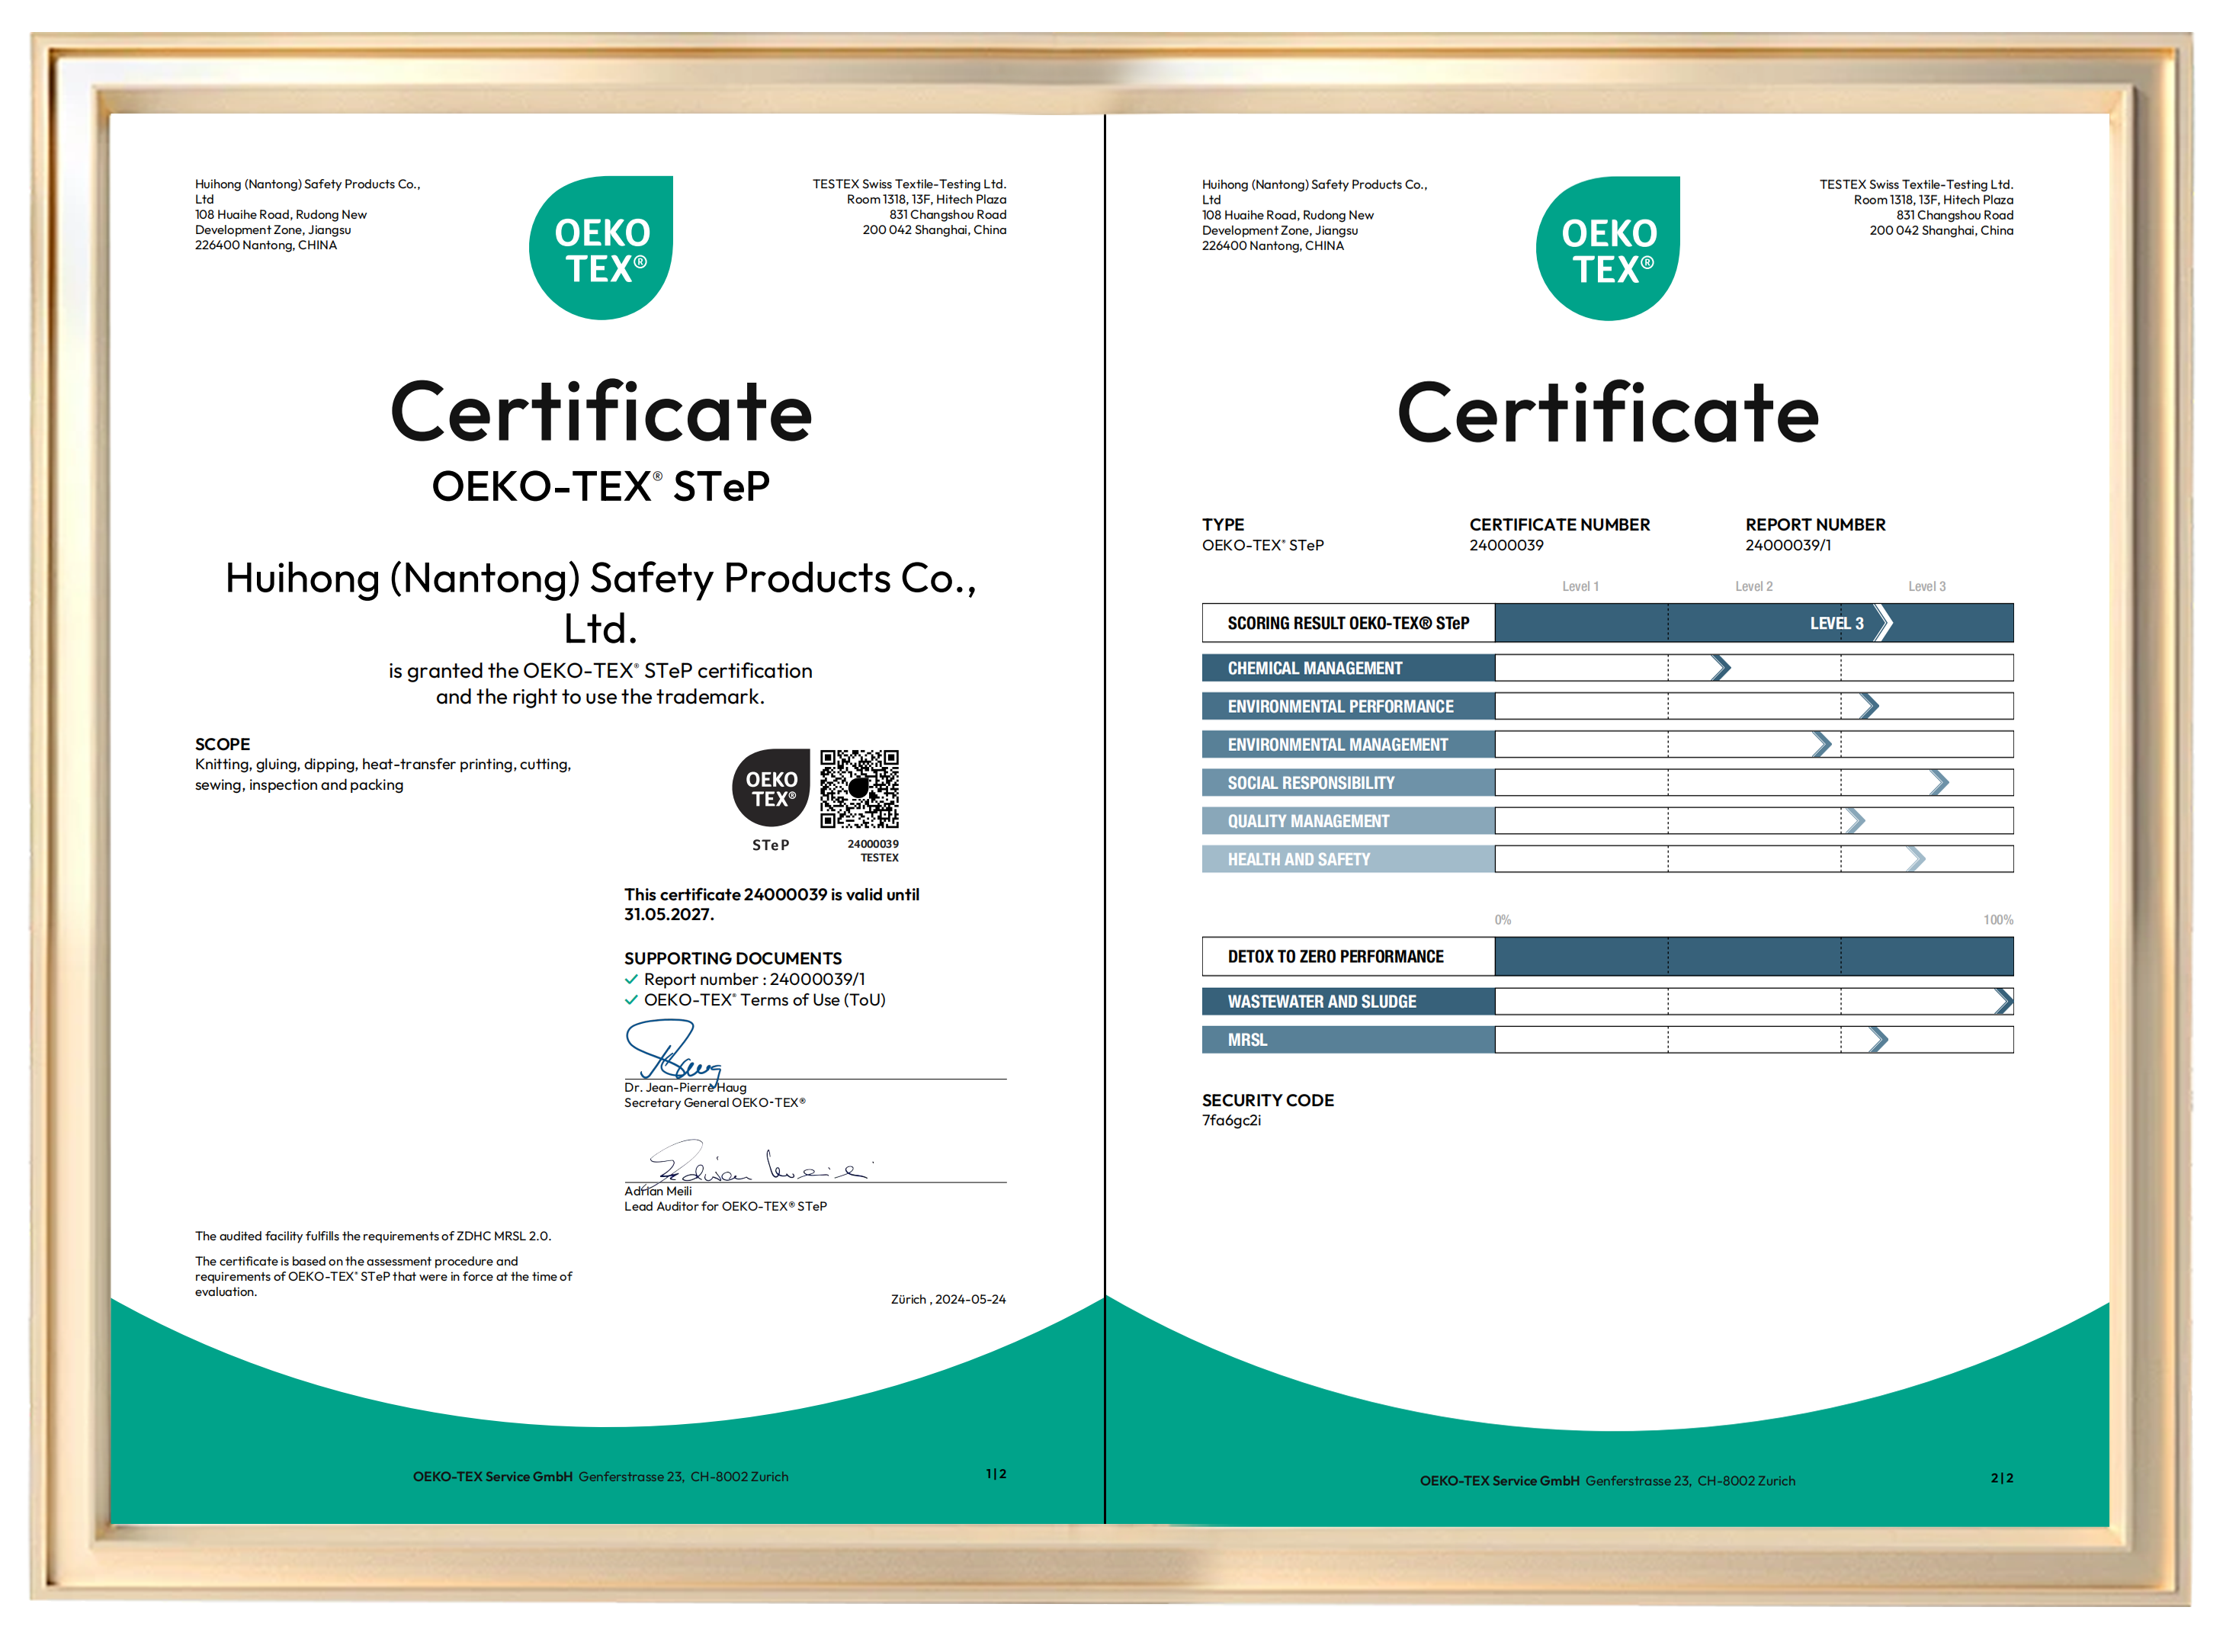
Task: Click the OEKO-TEX Service GmbH footer address on right page
Action: pyautogui.click(x=1607, y=1481)
